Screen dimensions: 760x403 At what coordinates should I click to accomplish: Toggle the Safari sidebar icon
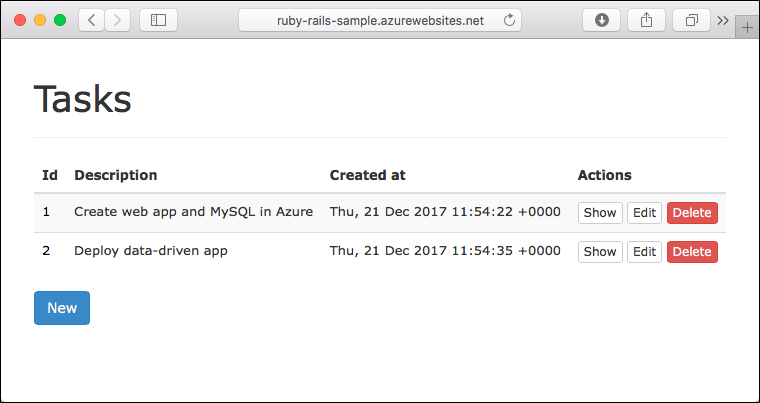point(158,20)
